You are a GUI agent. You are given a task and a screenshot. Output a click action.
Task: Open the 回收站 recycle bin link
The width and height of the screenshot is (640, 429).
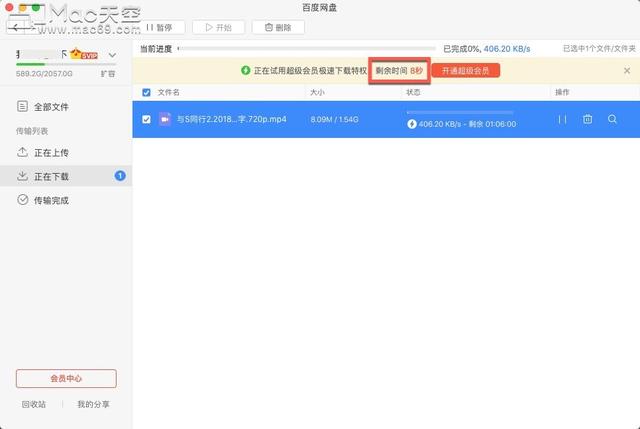click(34, 404)
